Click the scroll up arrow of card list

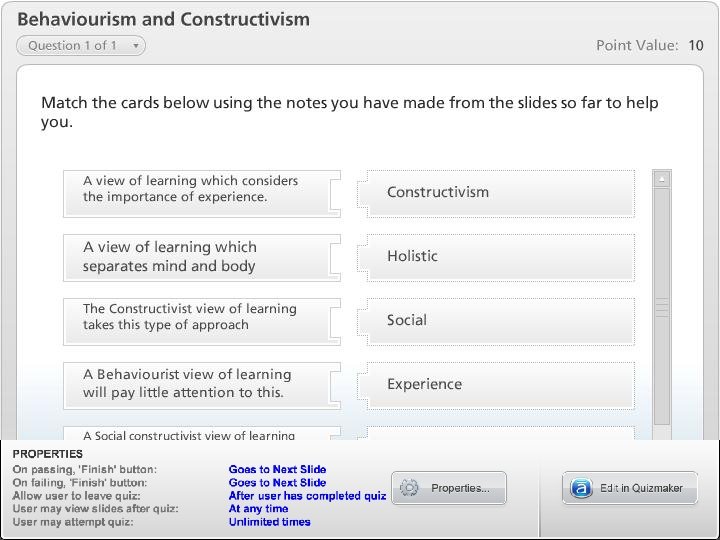tap(661, 178)
